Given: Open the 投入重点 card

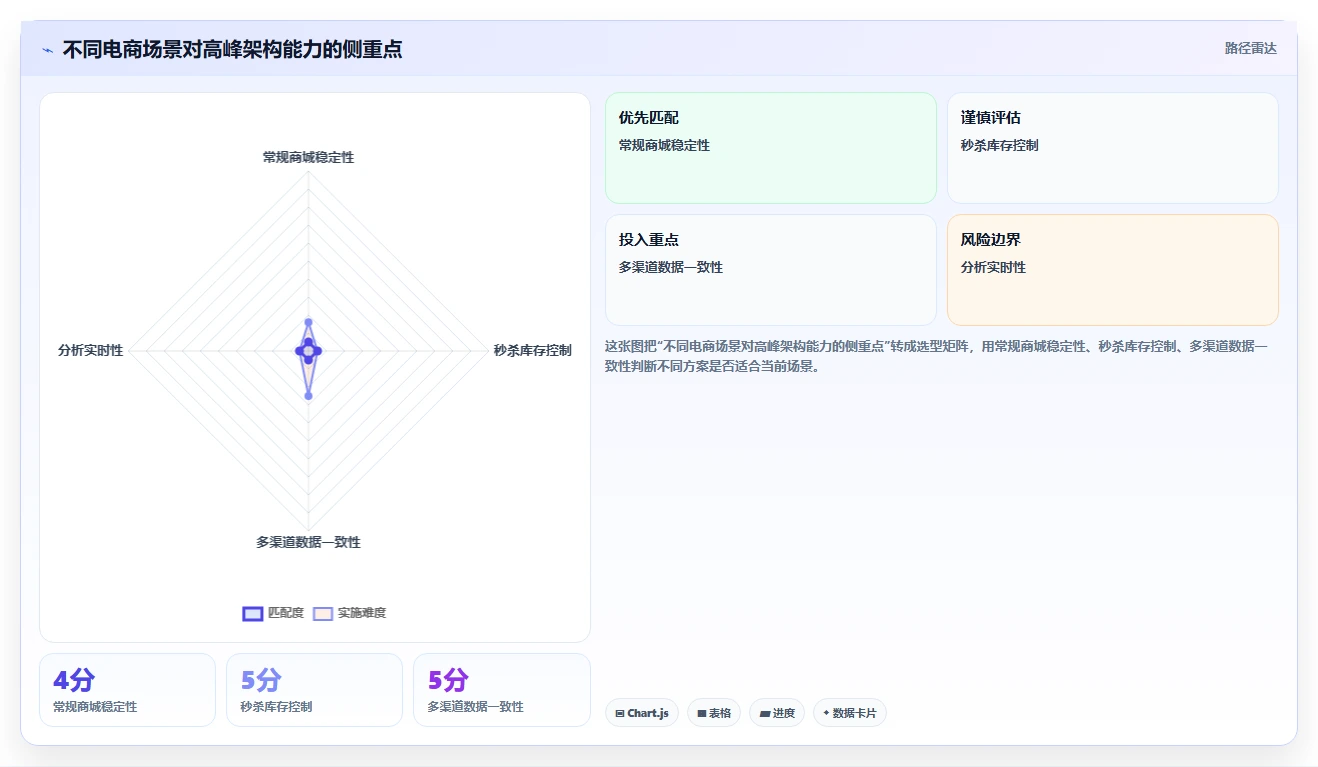Looking at the screenshot, I should pyautogui.click(x=771, y=270).
